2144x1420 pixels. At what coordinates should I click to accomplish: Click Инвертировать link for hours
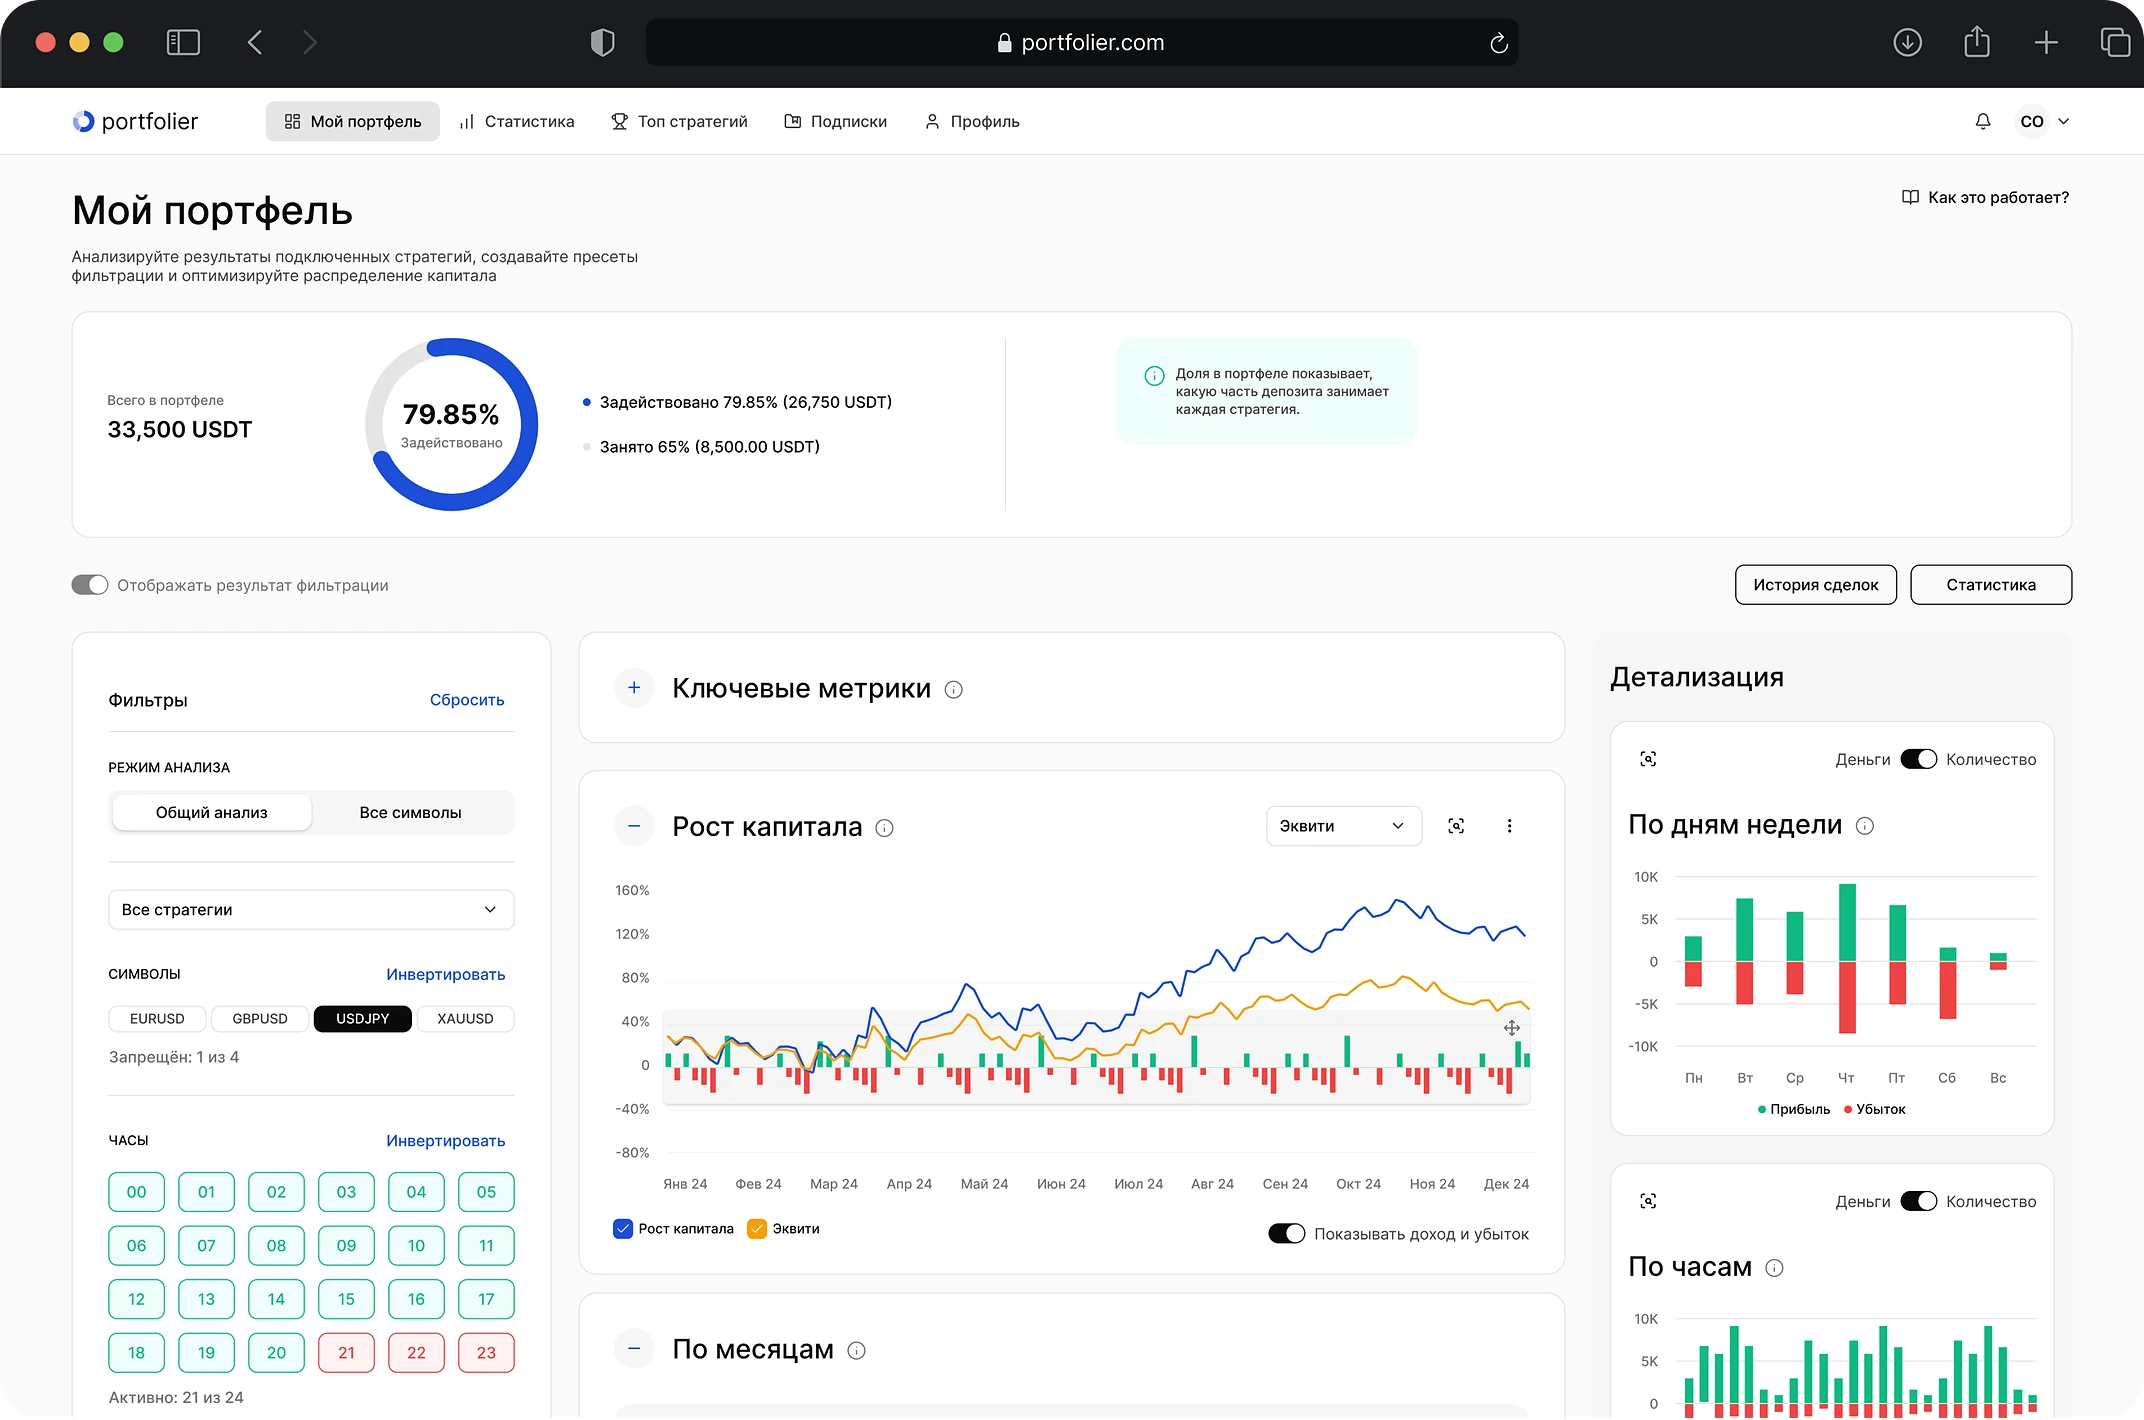coord(446,1141)
